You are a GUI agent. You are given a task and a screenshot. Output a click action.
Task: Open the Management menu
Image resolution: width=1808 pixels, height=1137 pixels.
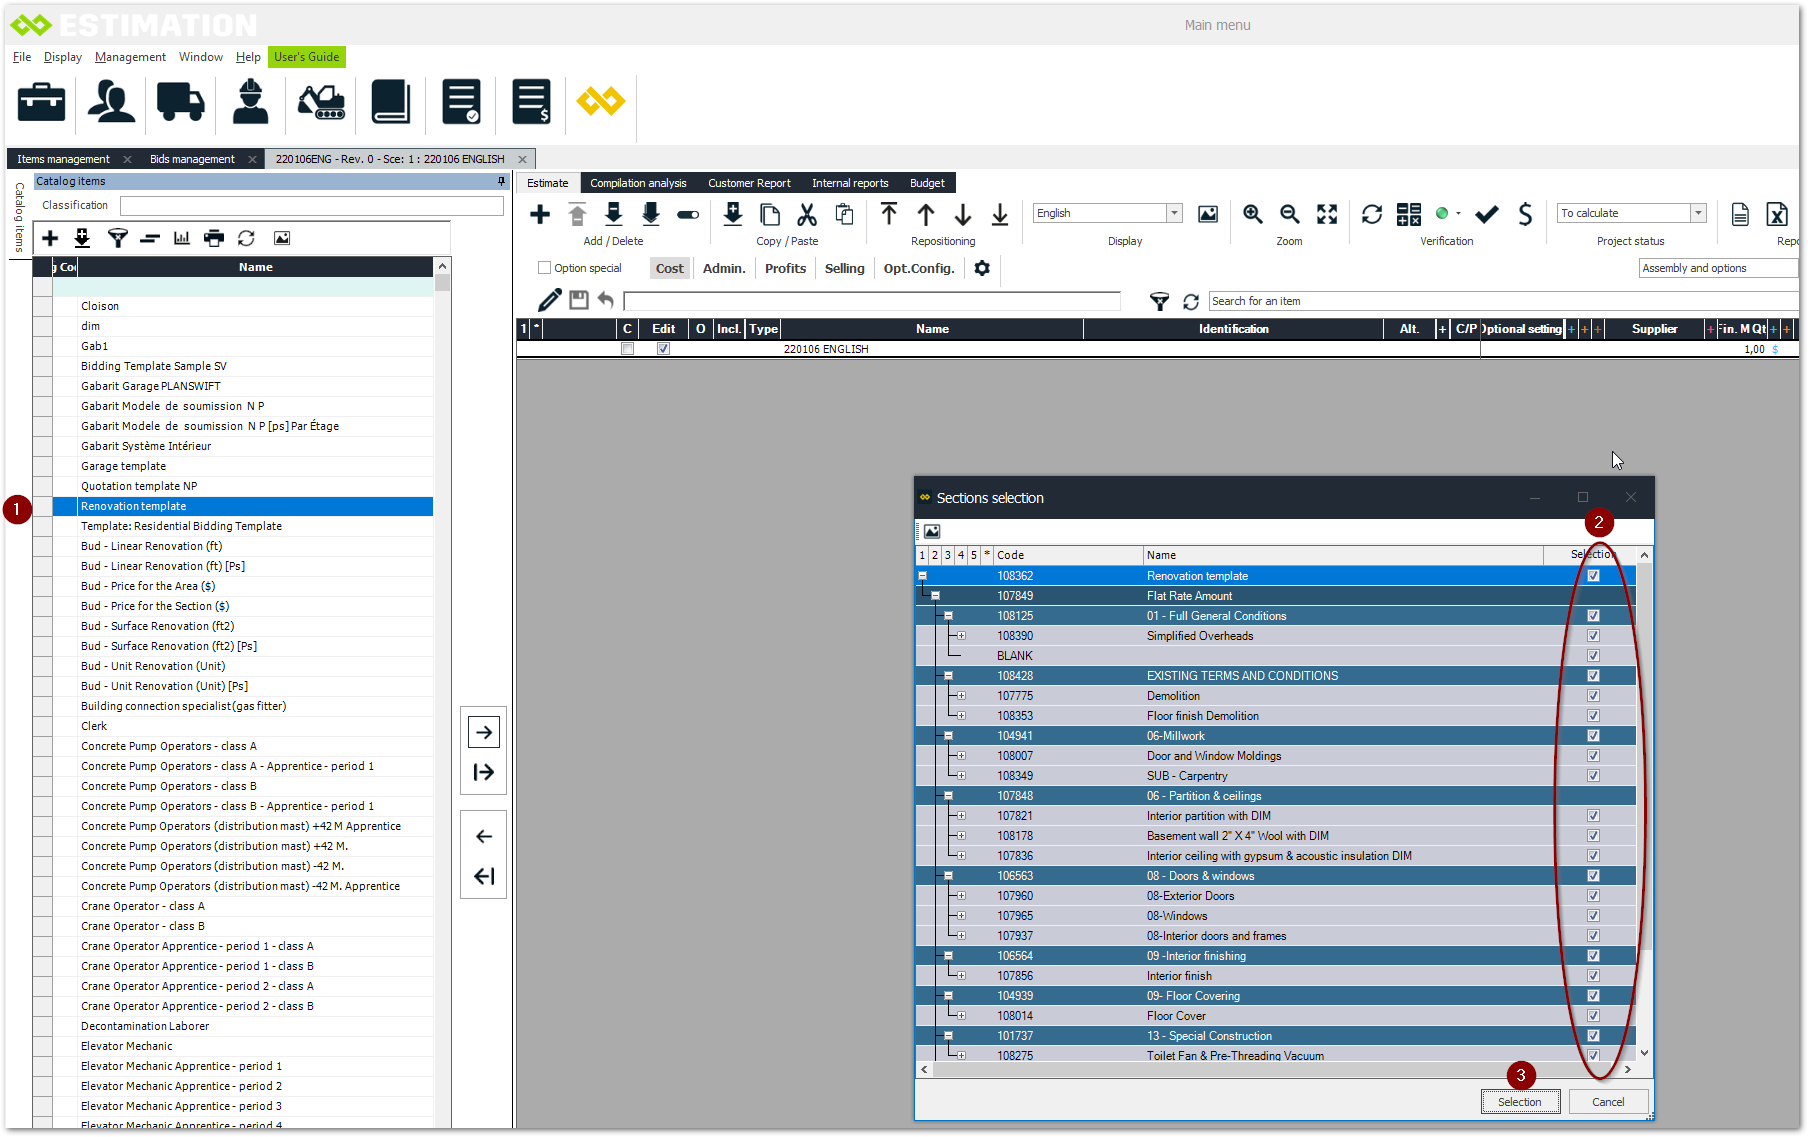coord(130,57)
